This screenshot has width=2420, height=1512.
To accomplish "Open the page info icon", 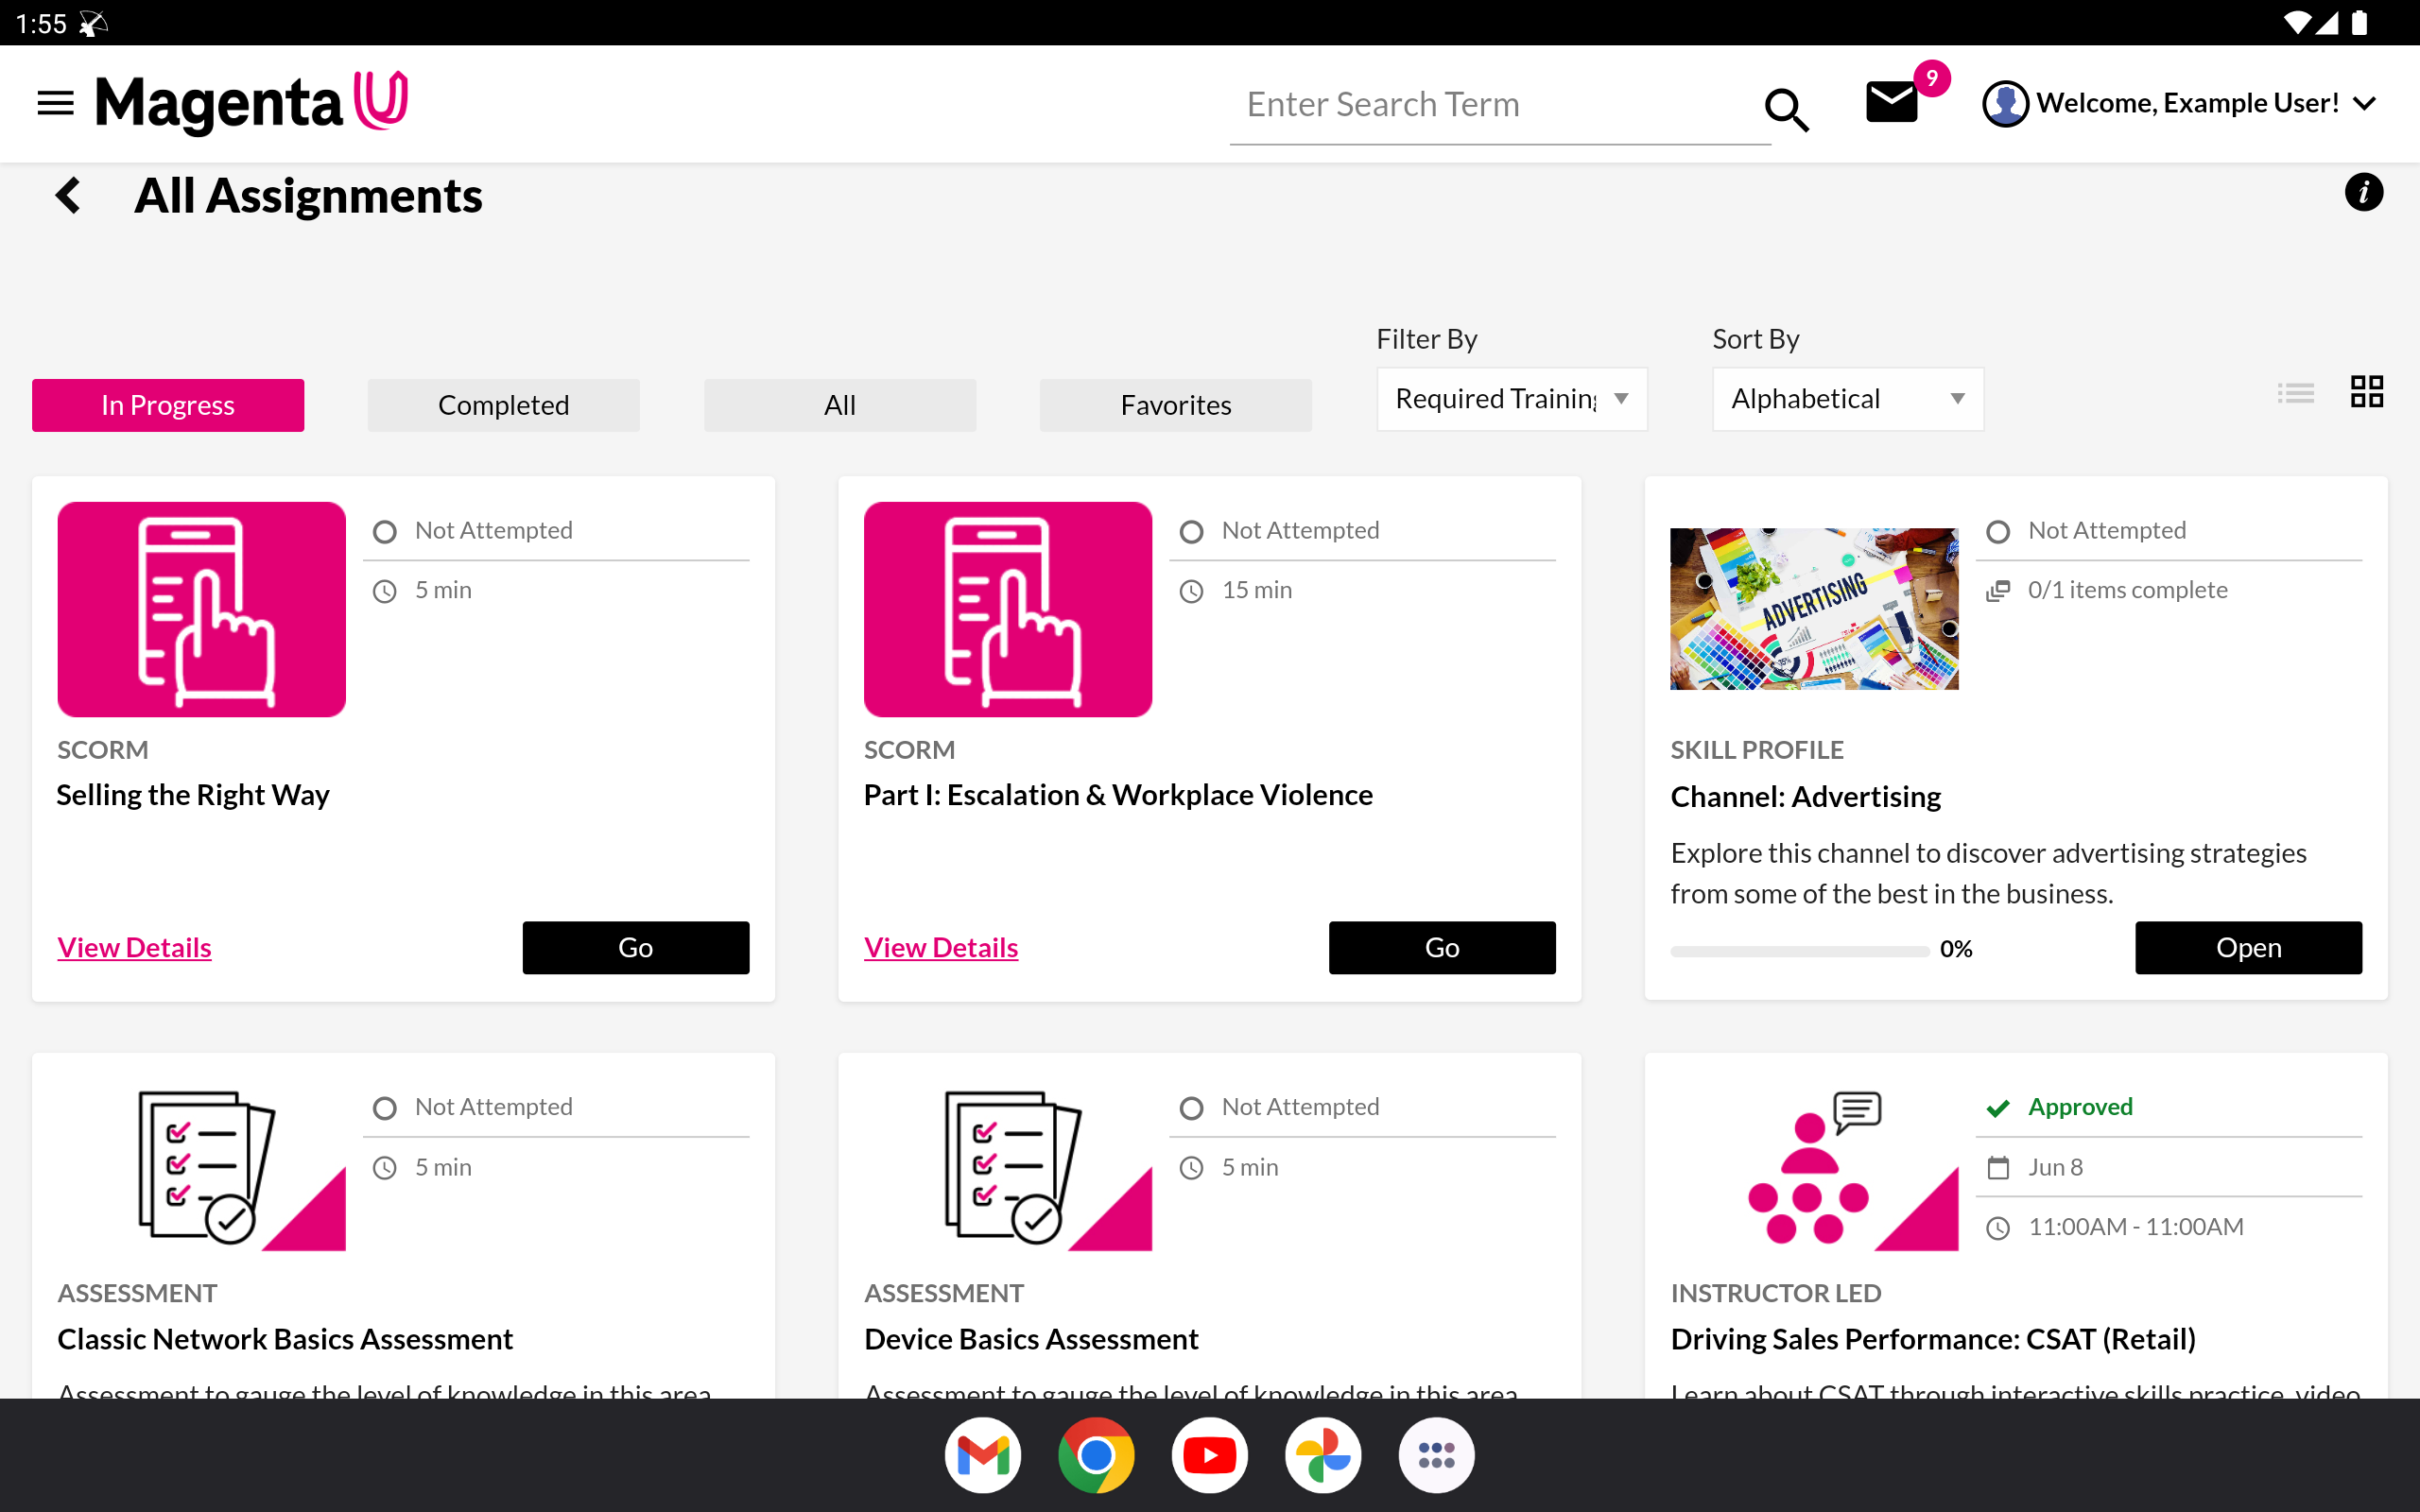I will [x=2364, y=192].
